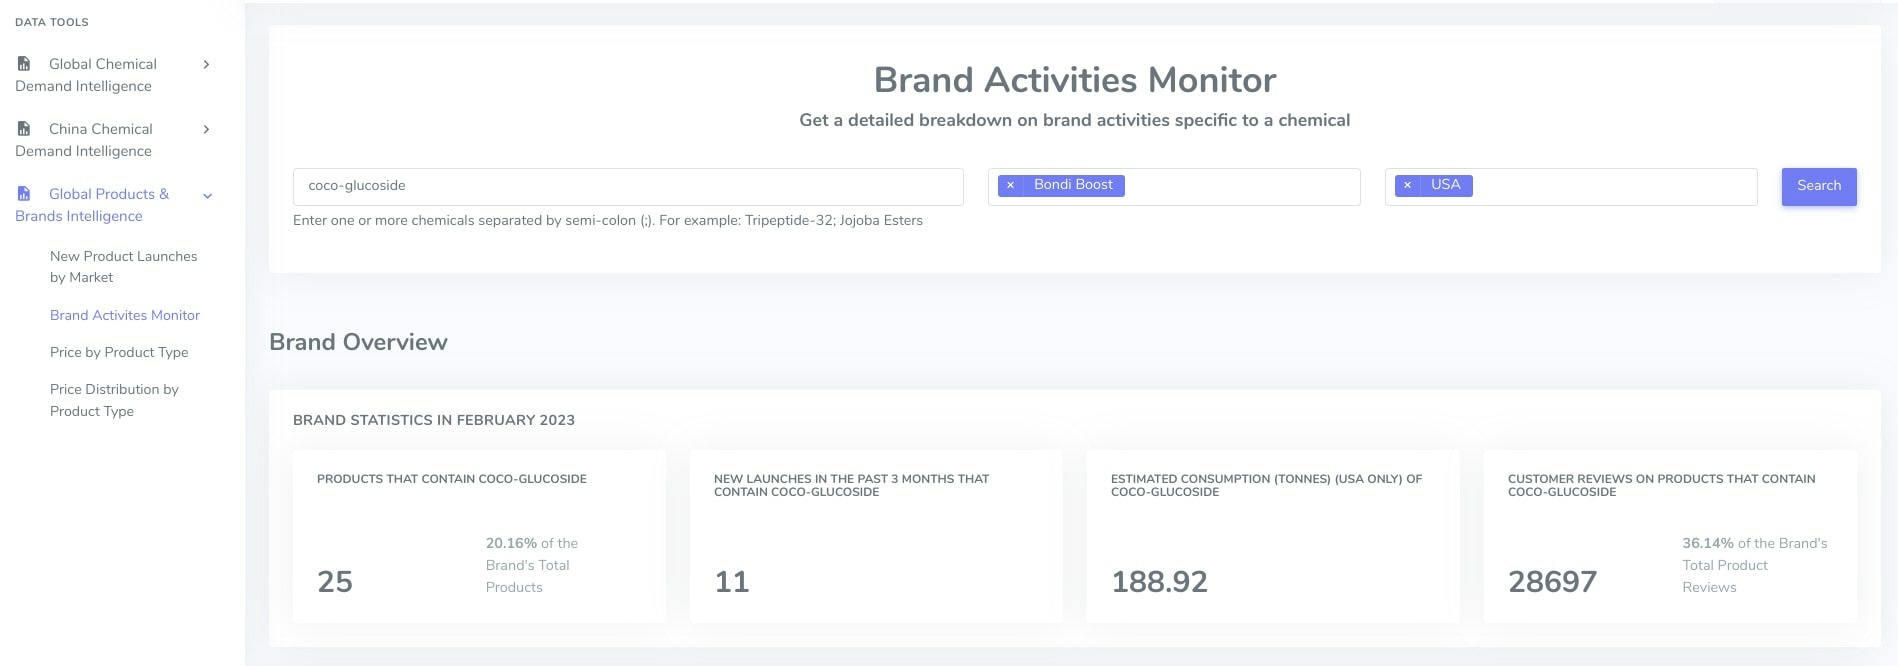The height and width of the screenshot is (666, 1898).
Task: Click the 20.16% of Brand's Total Products text
Action: 532,565
